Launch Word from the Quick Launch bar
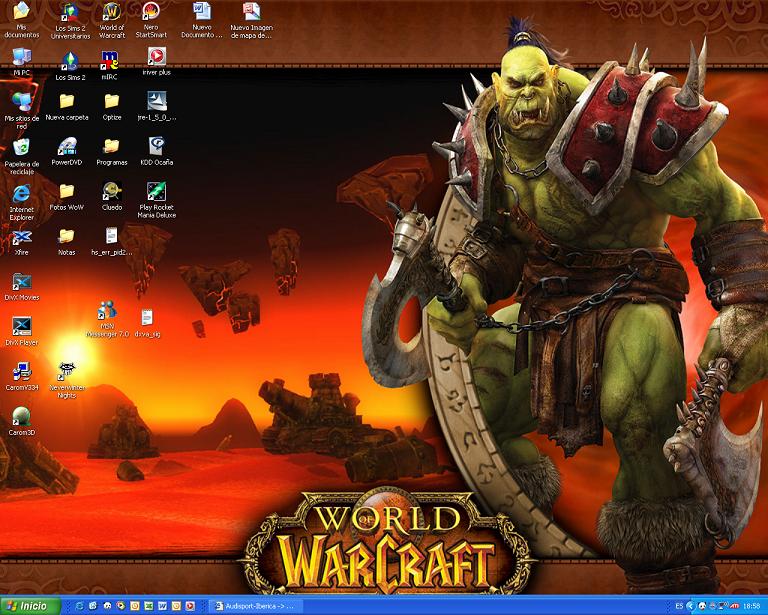Screen dimensions: 768x615 coord(162,606)
